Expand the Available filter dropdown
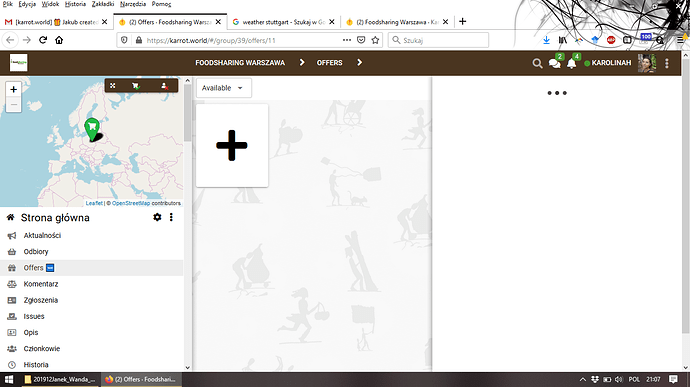Viewport: 690px width, 387px height. point(224,88)
